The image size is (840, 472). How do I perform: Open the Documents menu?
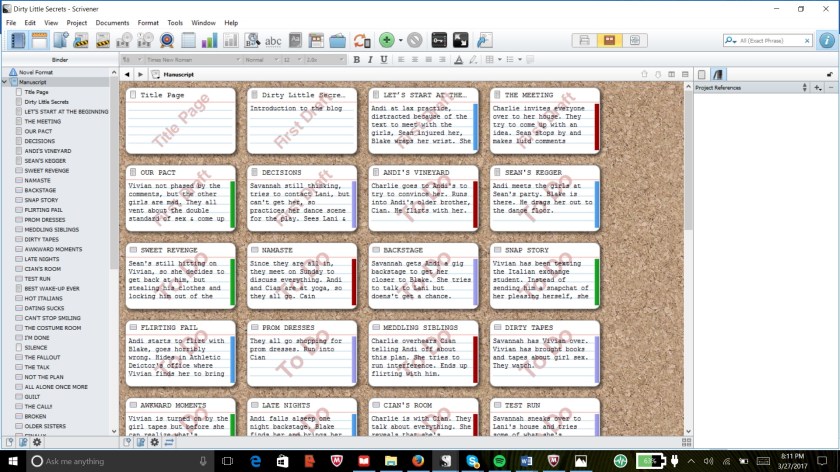[x=112, y=22]
